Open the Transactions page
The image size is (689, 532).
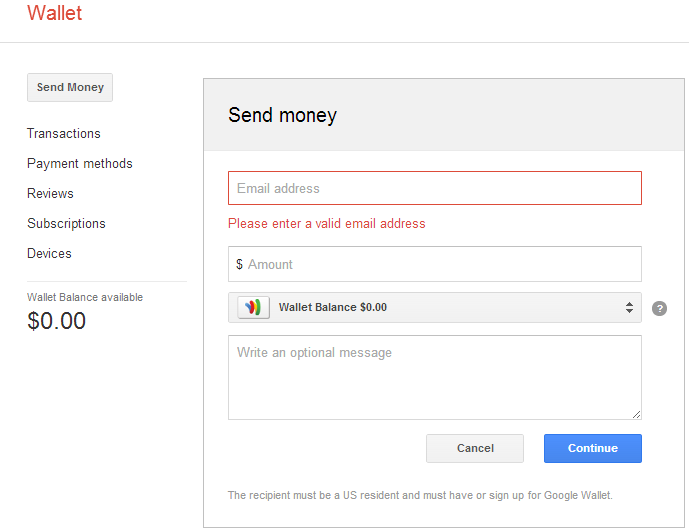tap(64, 134)
